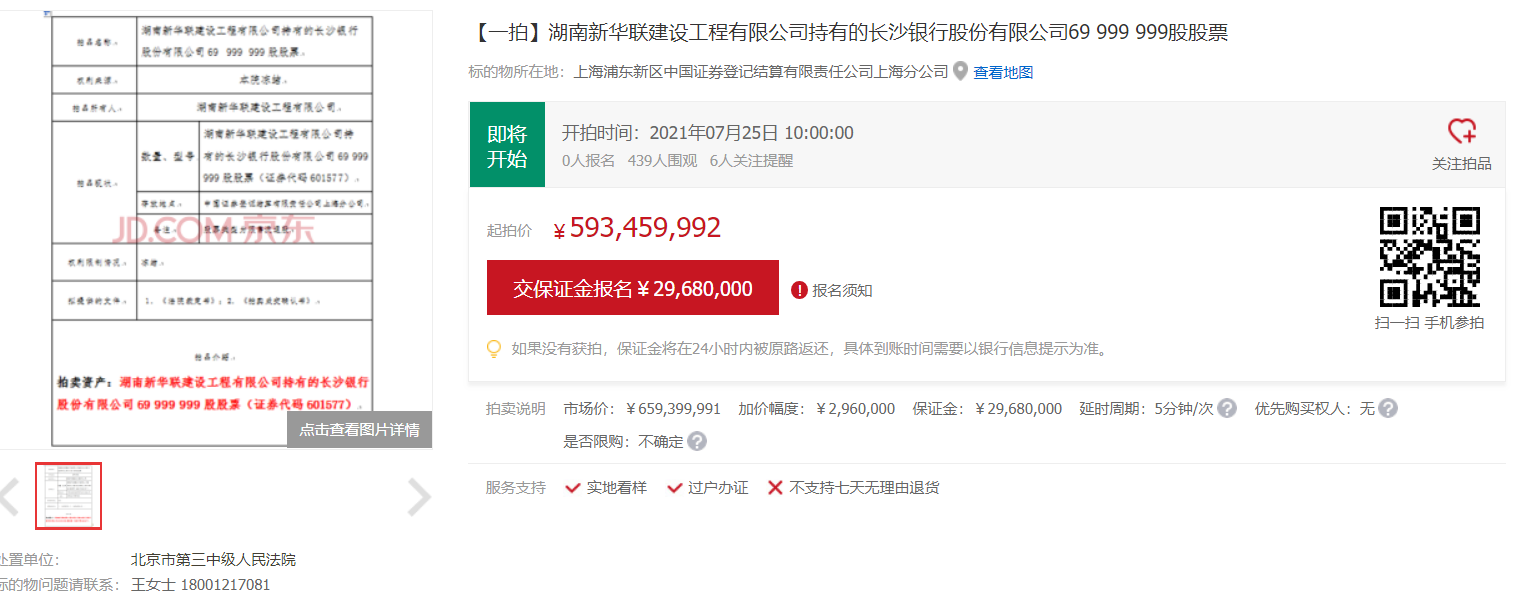
Task: Click the help icon next to 是否限购
Action: 697,441
